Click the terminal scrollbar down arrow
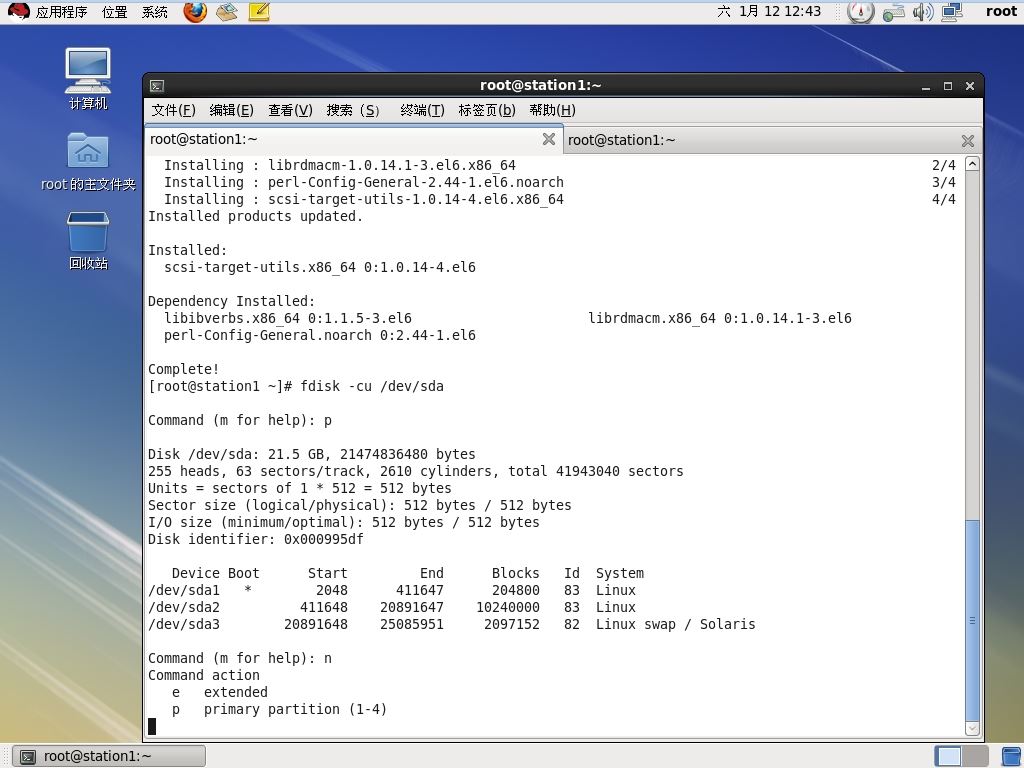The height and width of the screenshot is (768, 1024). click(x=972, y=728)
